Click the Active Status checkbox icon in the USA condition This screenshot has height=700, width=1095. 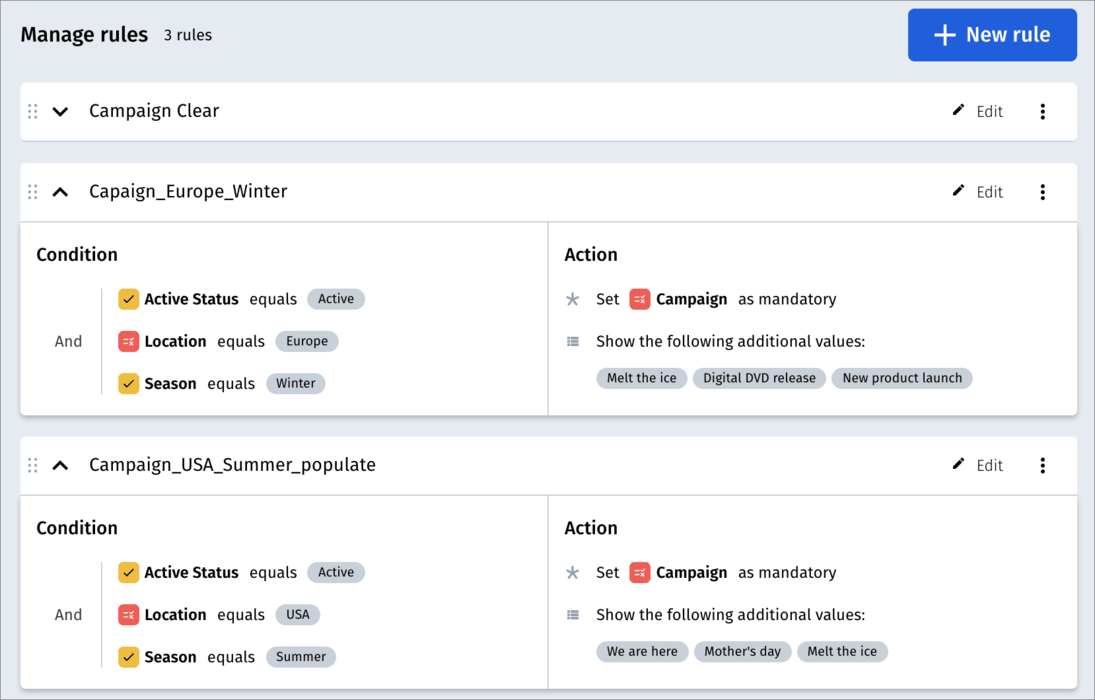(128, 571)
